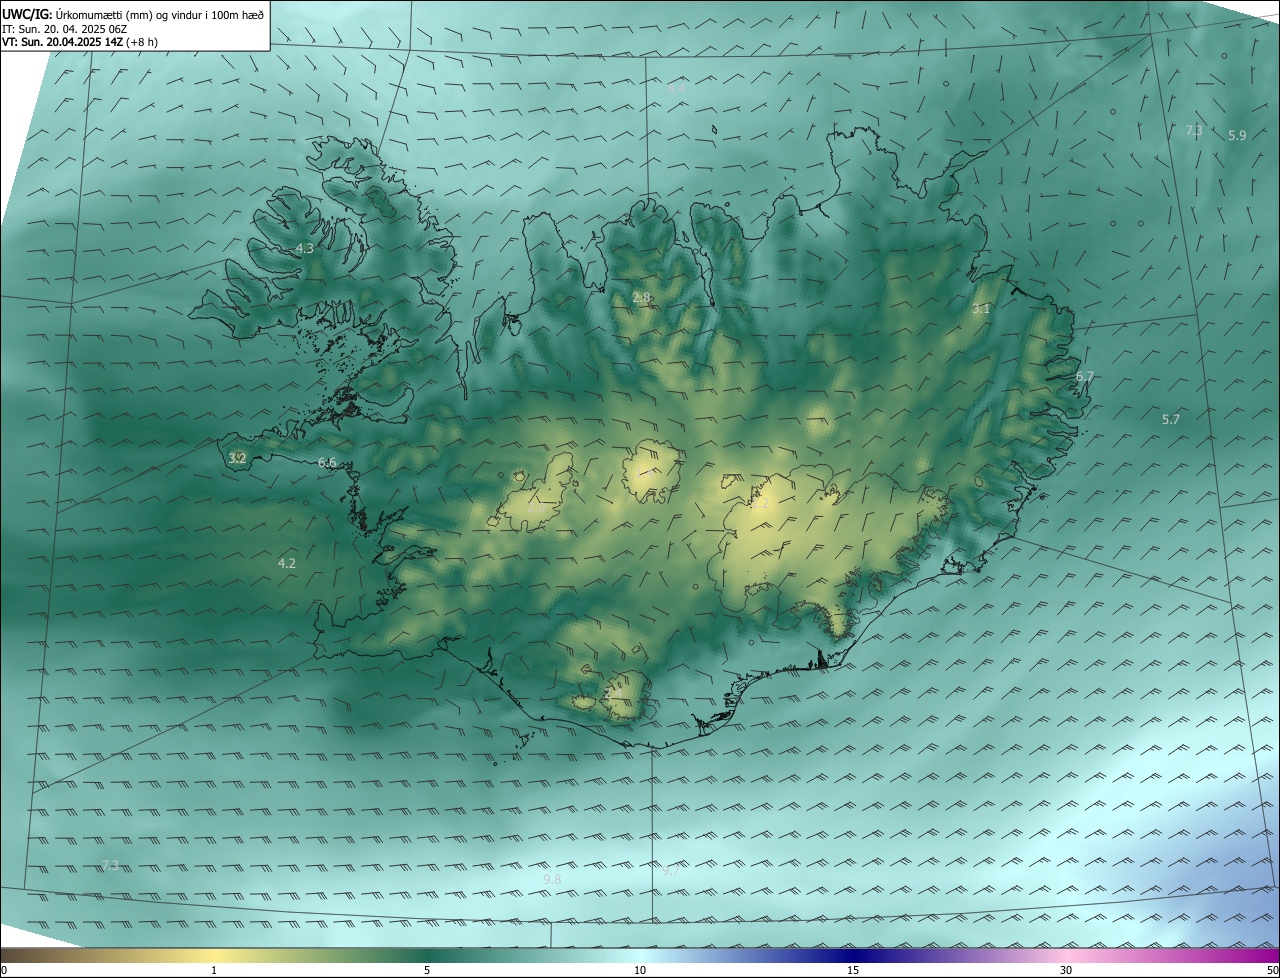Click the 9.7 value south of Iceland
The width and height of the screenshot is (1280, 978).
[671, 870]
